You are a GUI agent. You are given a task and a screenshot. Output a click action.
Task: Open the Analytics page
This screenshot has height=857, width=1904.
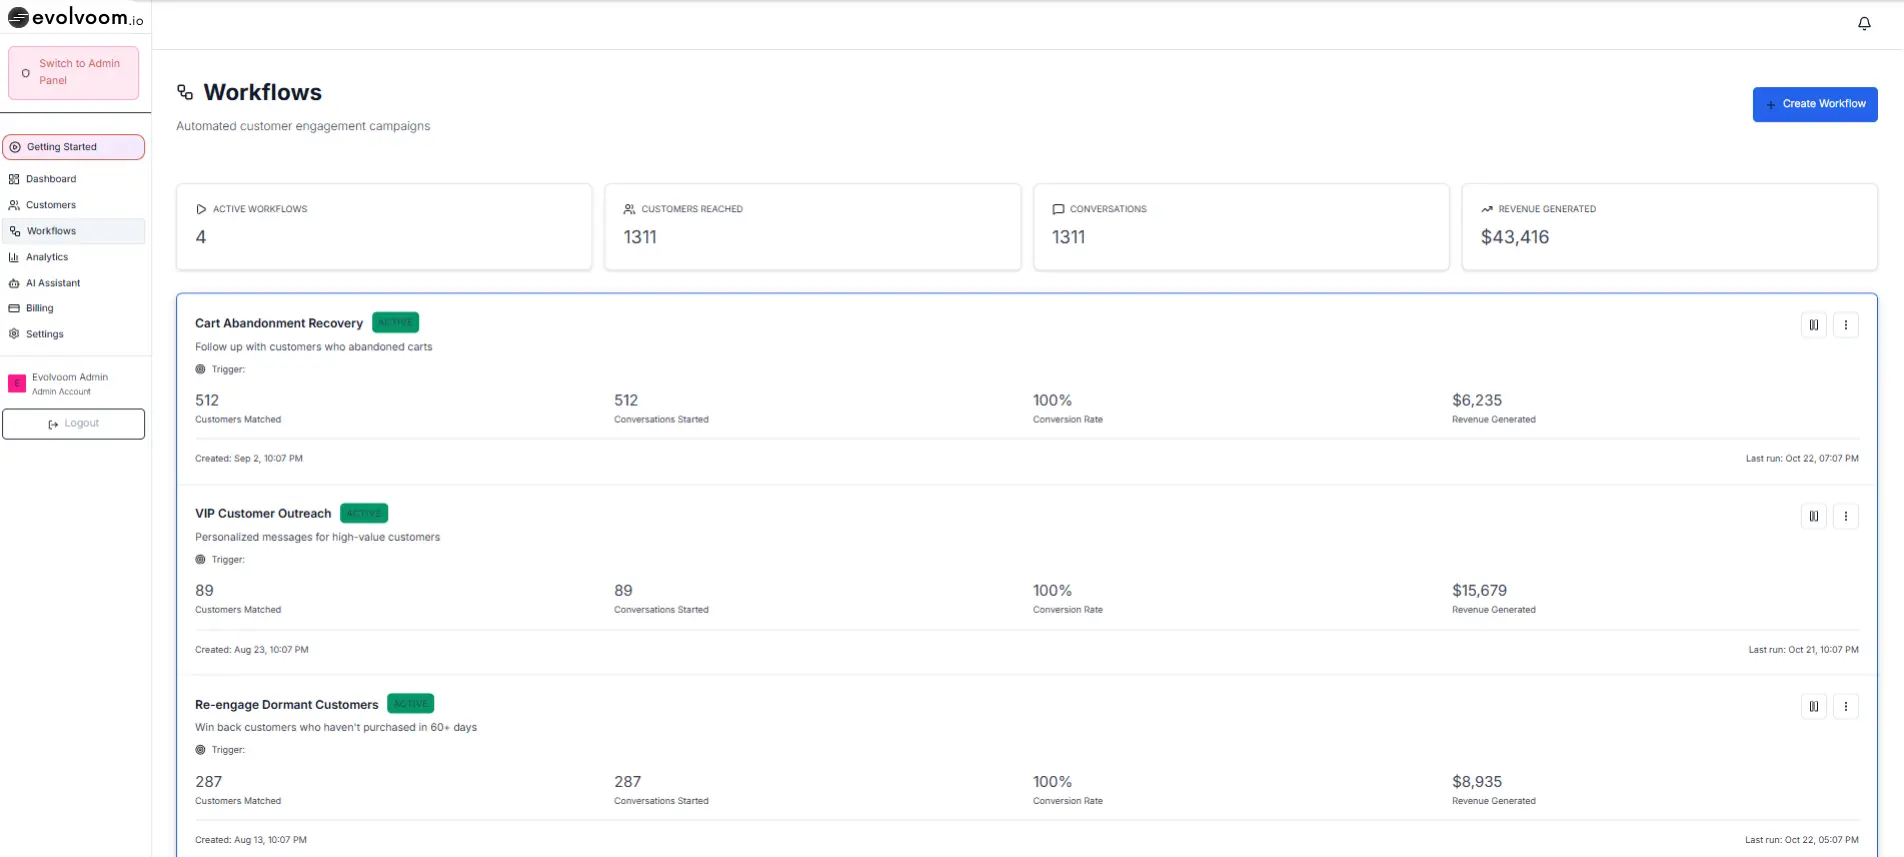point(74,257)
